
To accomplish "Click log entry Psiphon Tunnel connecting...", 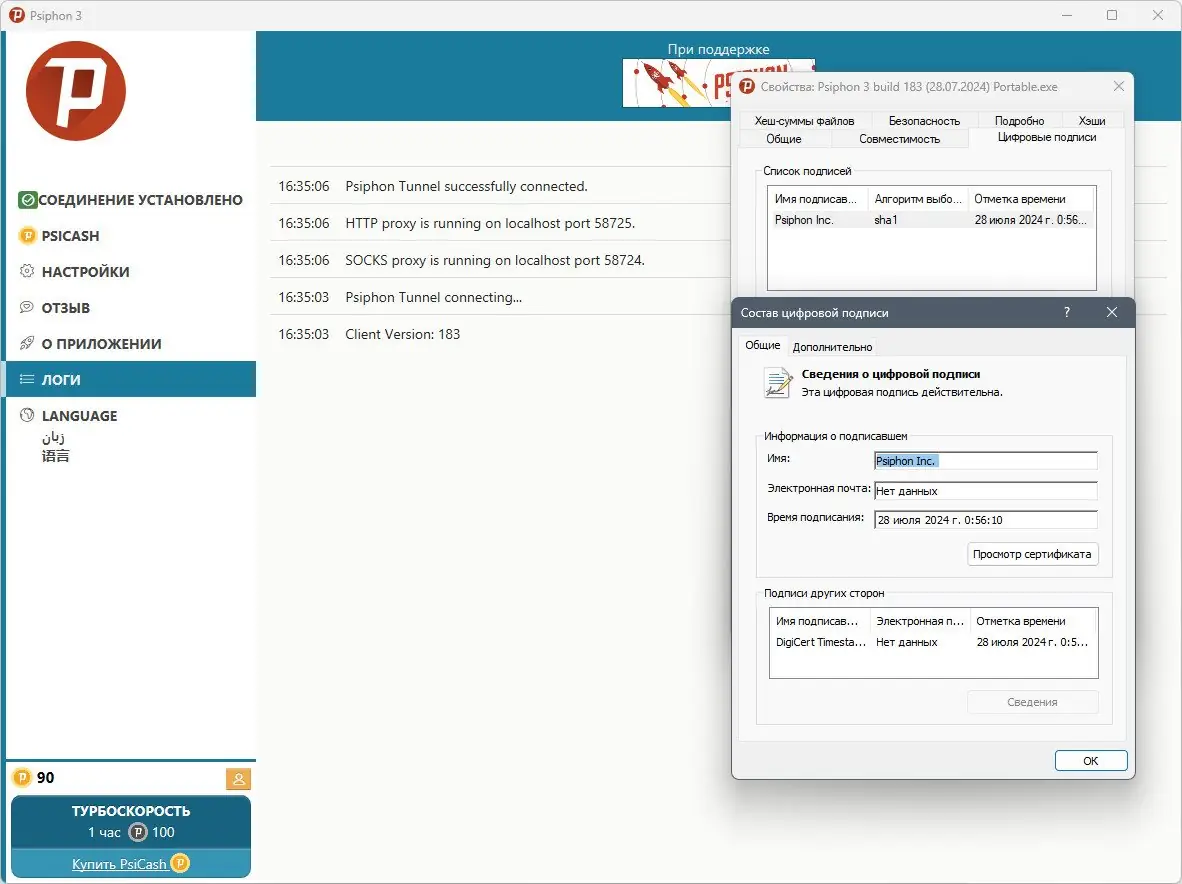I will point(433,297).
